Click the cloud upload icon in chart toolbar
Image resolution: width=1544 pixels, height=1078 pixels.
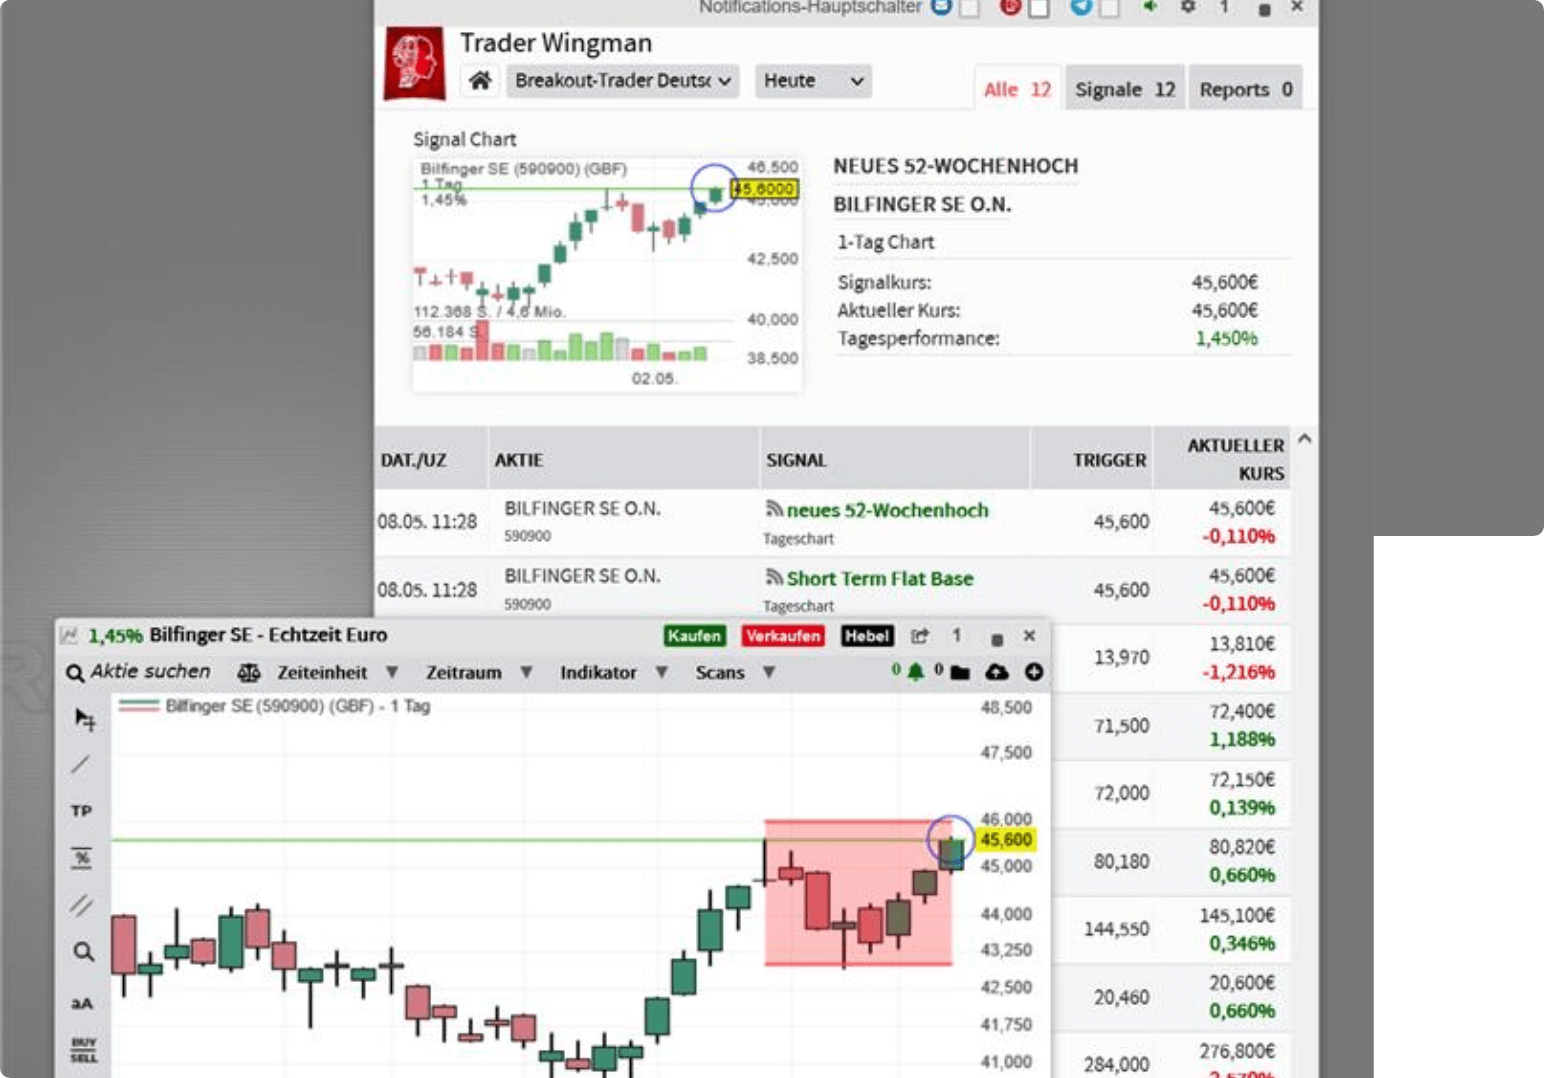(997, 672)
